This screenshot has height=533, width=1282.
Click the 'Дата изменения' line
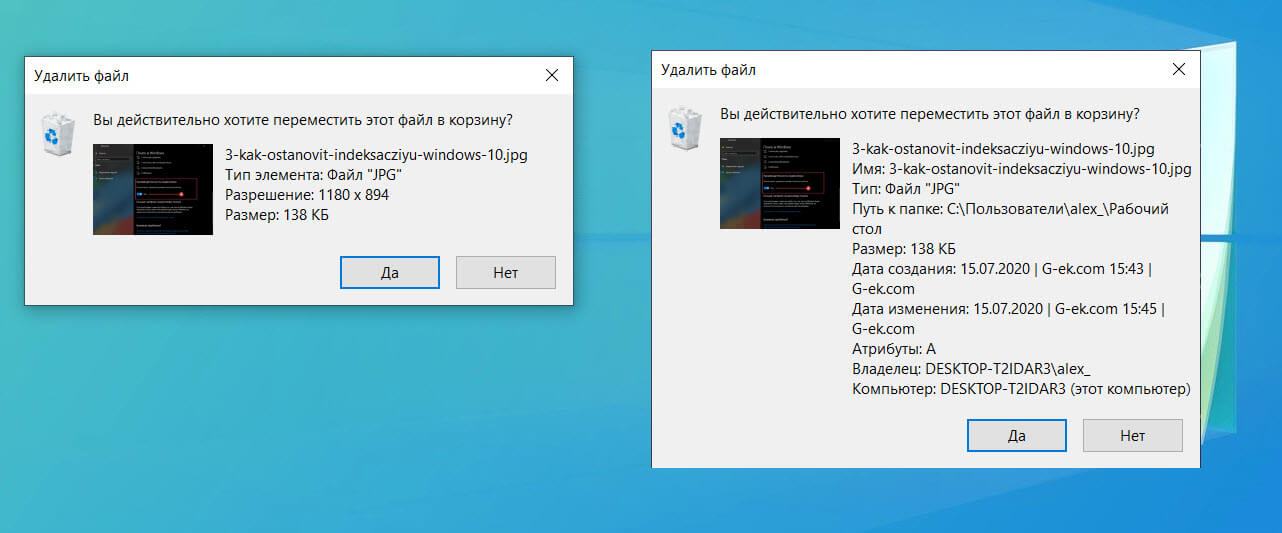(x=1008, y=319)
